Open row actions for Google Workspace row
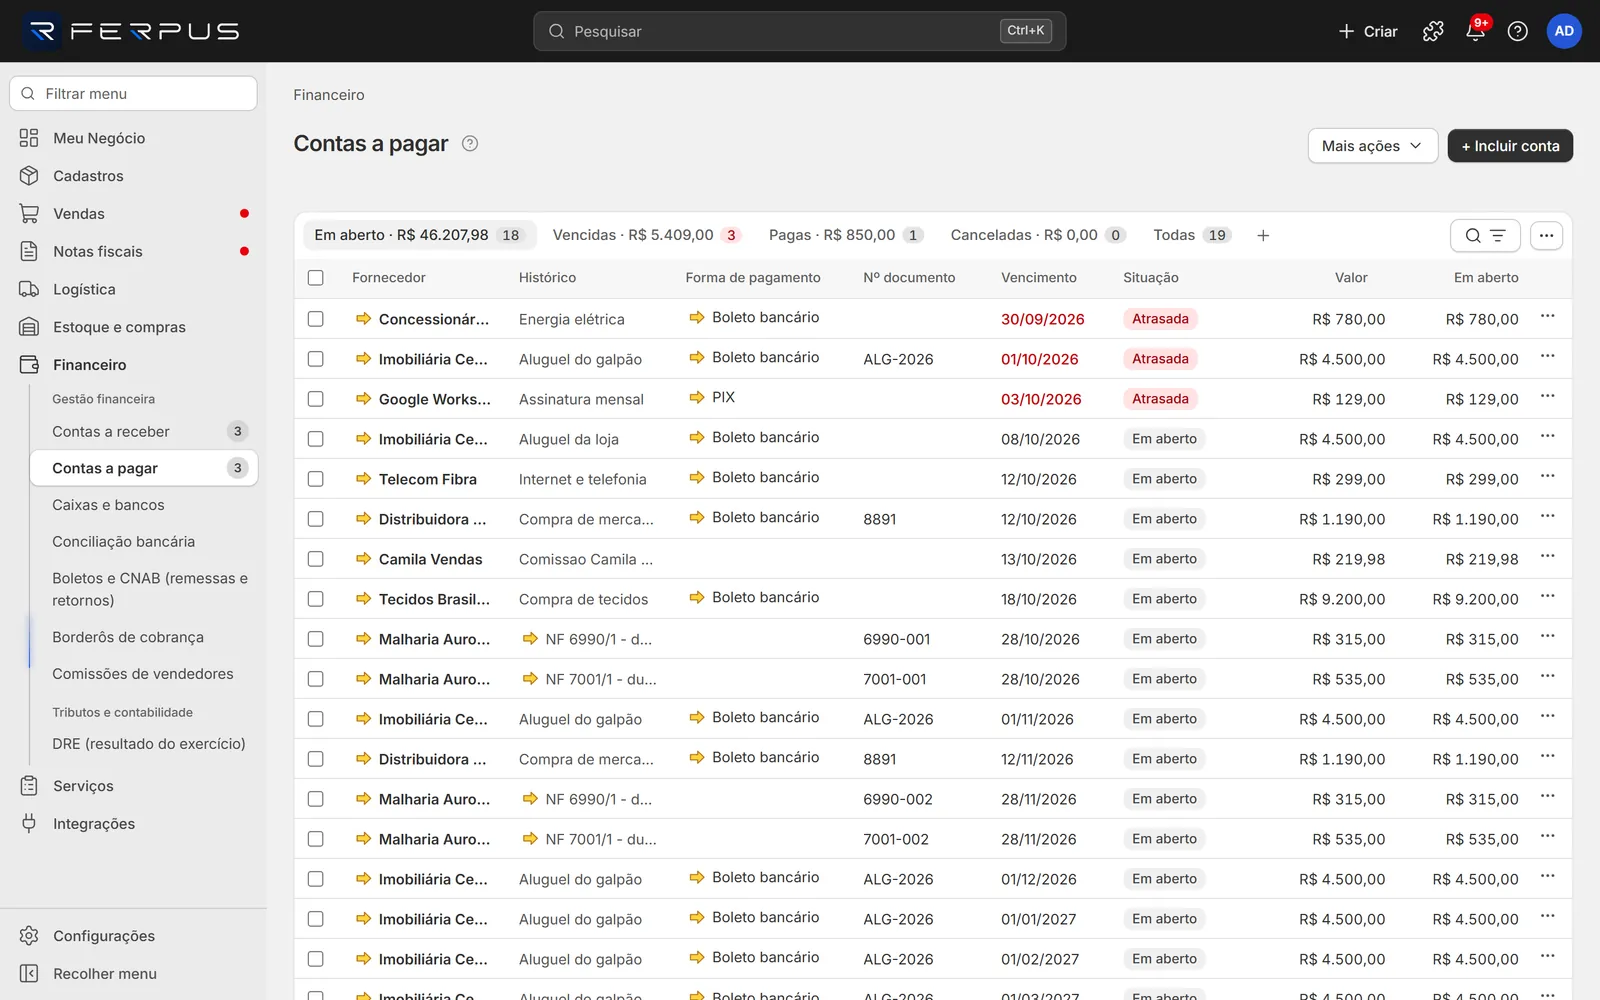Screen dimensions: 1600x1000 1547,397
